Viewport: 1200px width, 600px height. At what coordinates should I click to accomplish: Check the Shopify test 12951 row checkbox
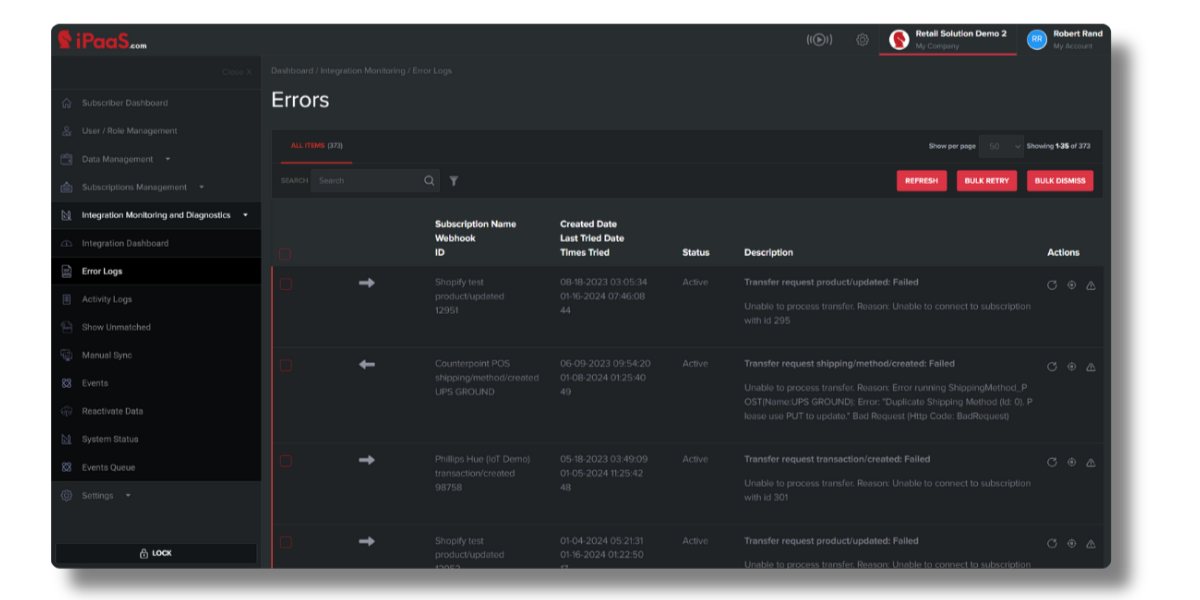point(285,284)
